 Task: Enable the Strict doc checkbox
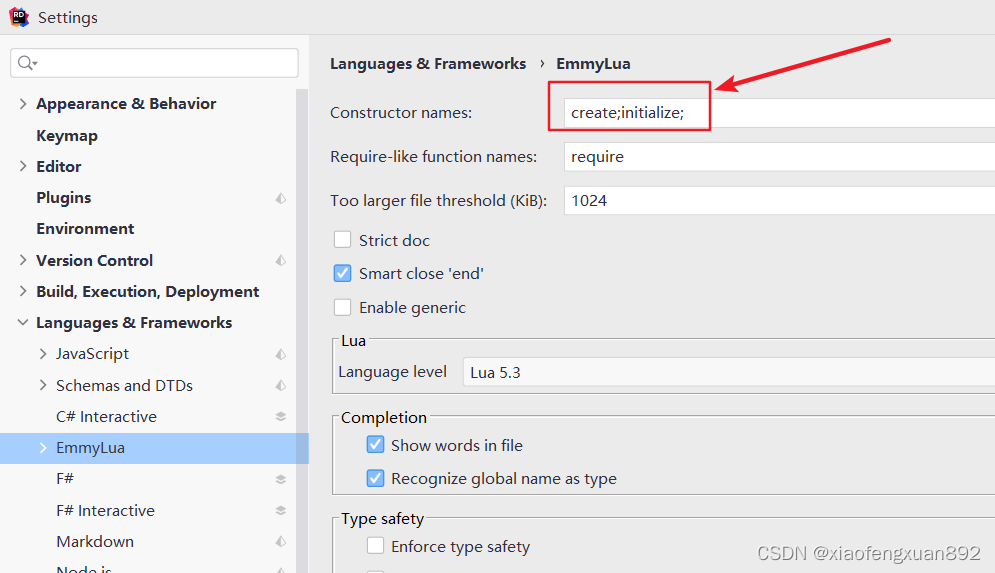pyautogui.click(x=342, y=240)
